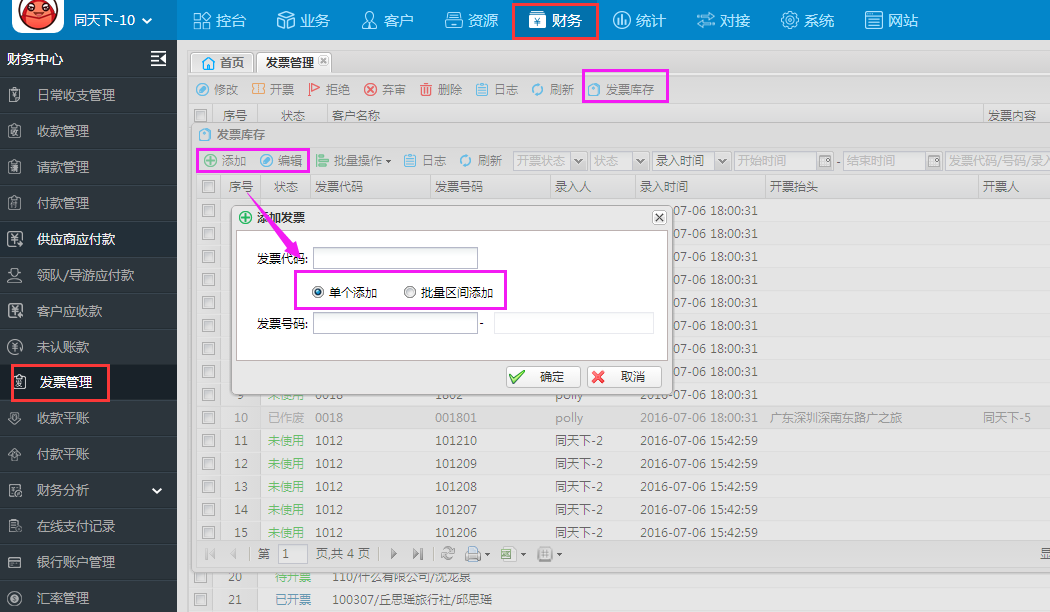Open 付款管理 in sidebar
The width and height of the screenshot is (1050, 612).
coord(88,203)
